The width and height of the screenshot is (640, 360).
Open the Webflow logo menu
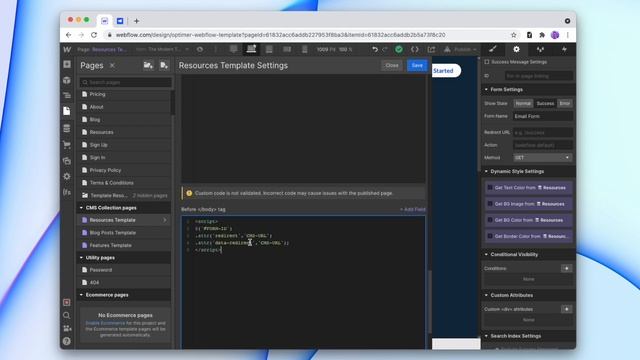[67, 49]
